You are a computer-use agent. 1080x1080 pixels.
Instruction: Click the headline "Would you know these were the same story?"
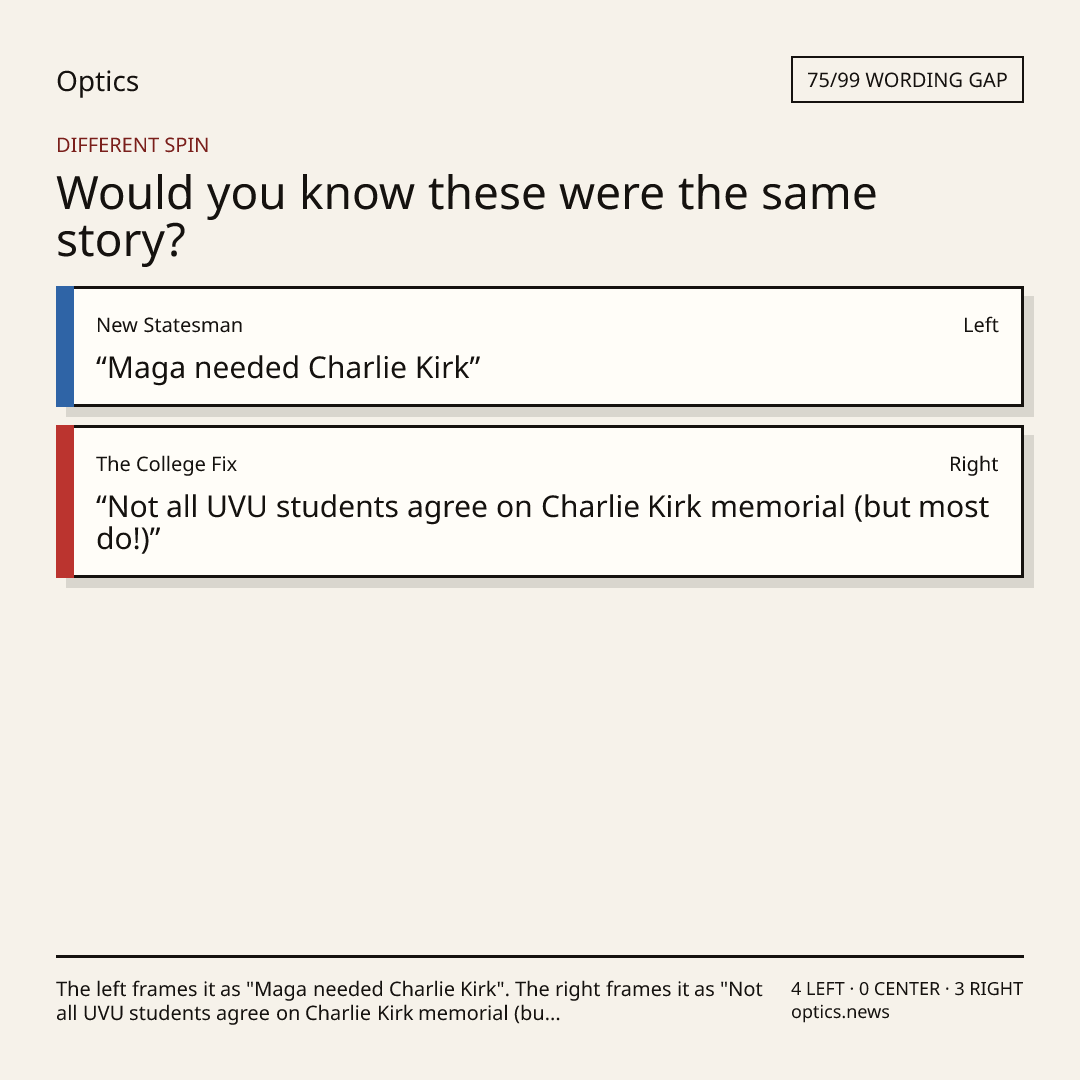[x=466, y=216]
